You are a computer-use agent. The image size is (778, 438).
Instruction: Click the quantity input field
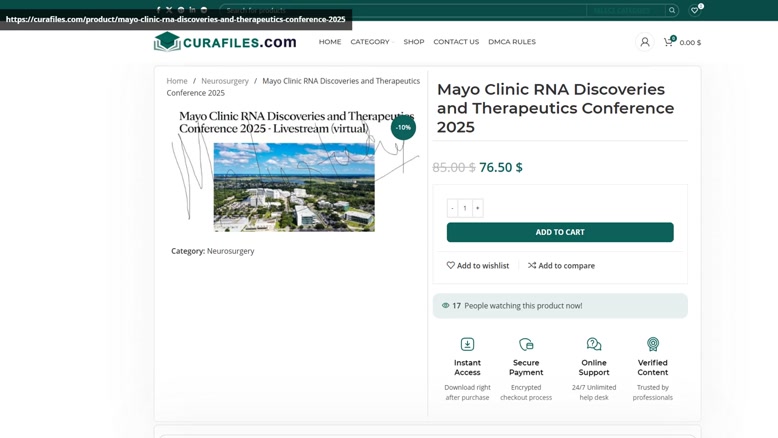(465, 208)
